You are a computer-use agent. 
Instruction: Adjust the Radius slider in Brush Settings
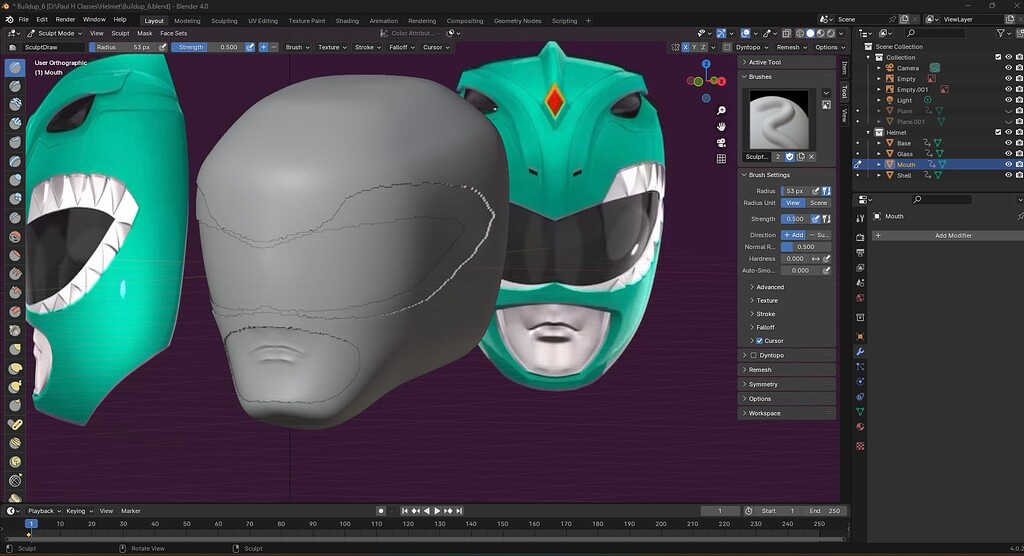tap(795, 191)
